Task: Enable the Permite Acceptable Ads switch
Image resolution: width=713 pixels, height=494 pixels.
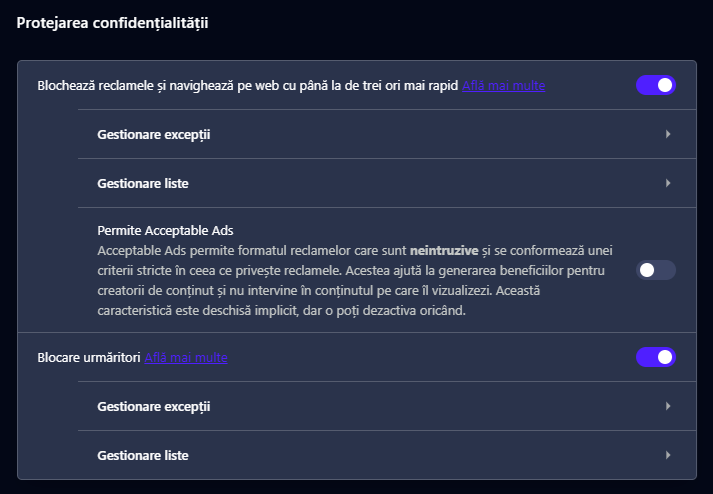Action: click(x=656, y=270)
